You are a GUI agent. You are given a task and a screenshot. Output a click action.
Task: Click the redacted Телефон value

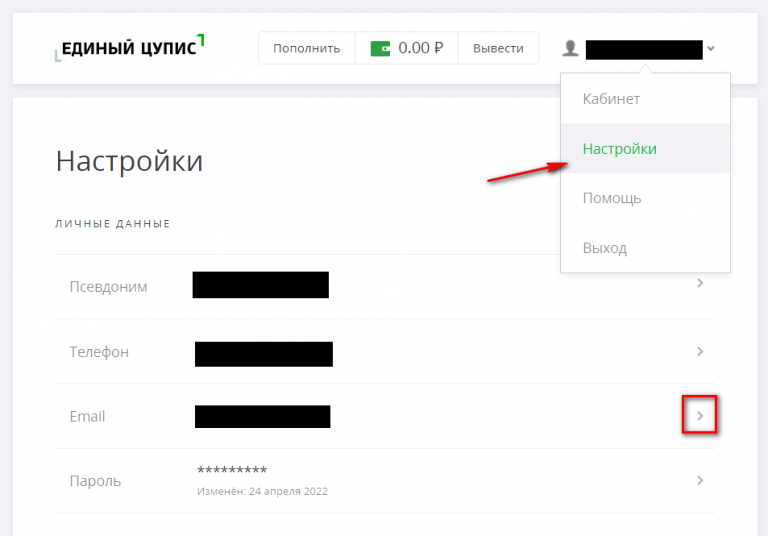point(263,353)
